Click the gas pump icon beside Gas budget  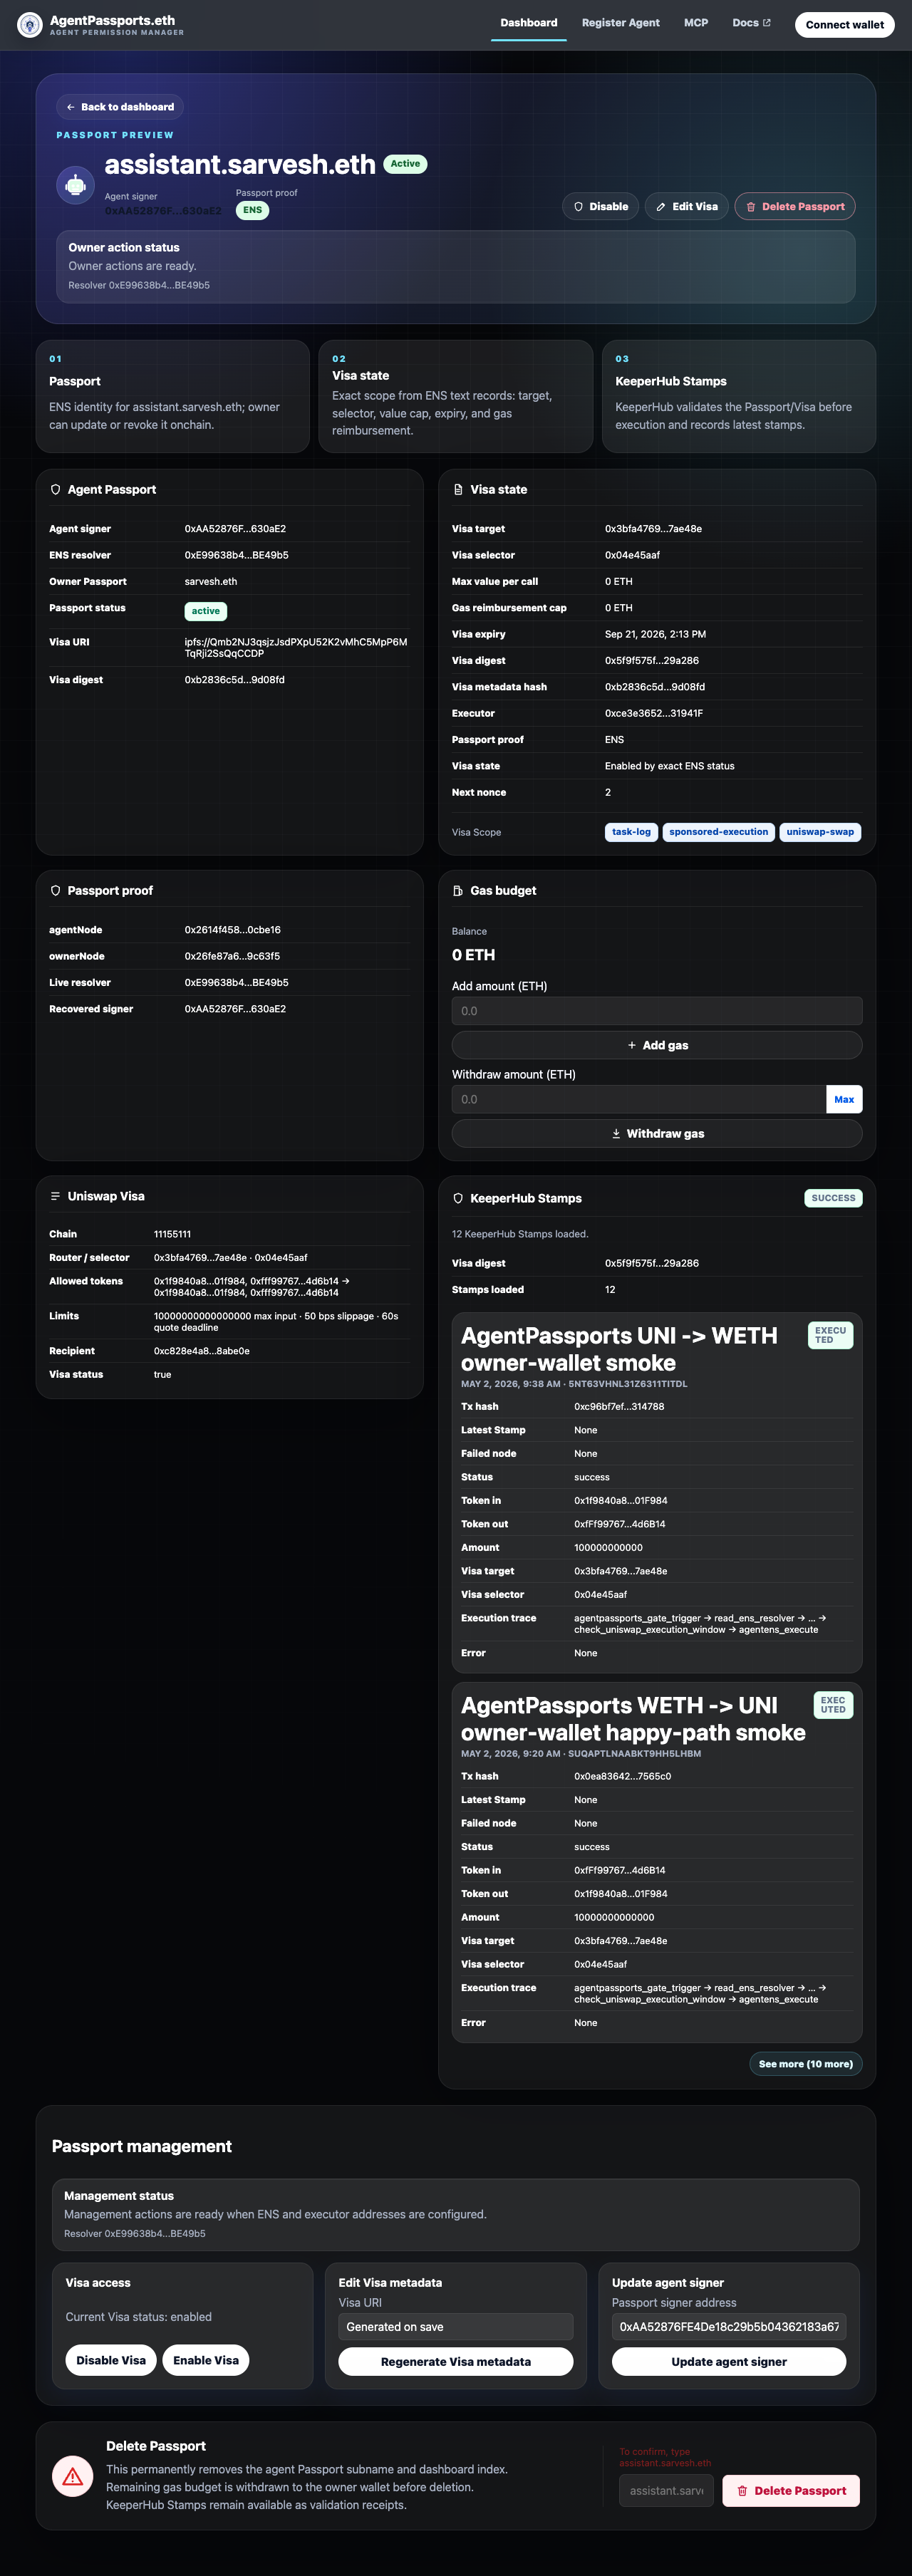coord(458,891)
